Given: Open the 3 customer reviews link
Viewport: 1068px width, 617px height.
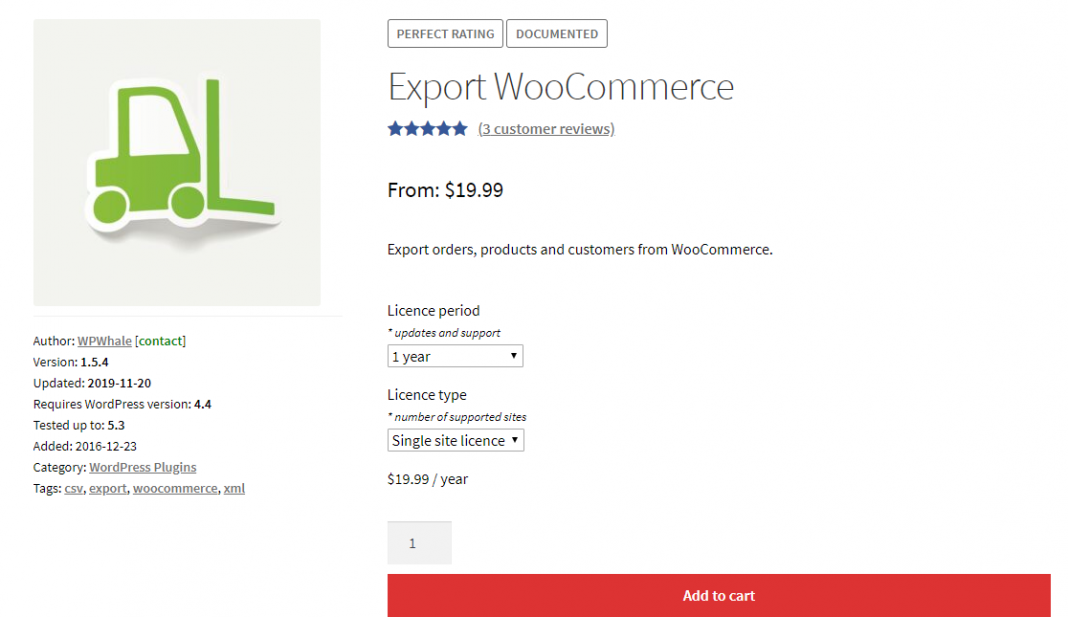Looking at the screenshot, I should [546, 128].
